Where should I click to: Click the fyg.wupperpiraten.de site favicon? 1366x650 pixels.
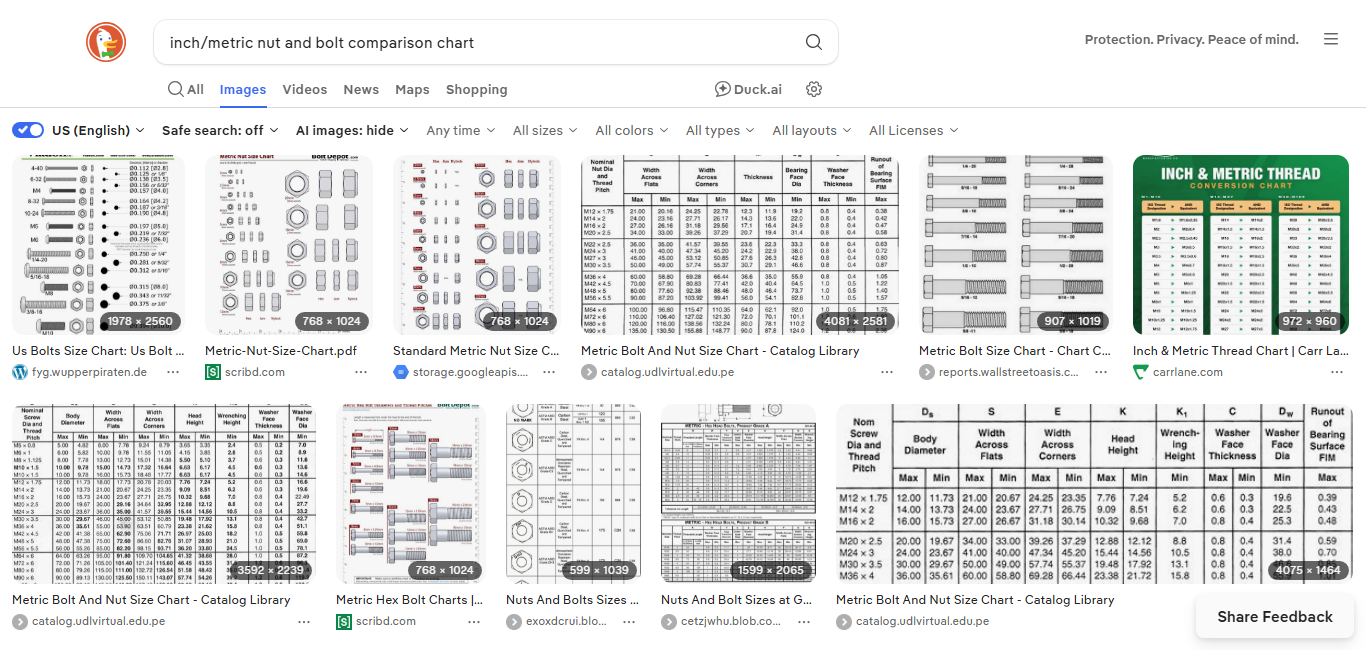coord(20,372)
